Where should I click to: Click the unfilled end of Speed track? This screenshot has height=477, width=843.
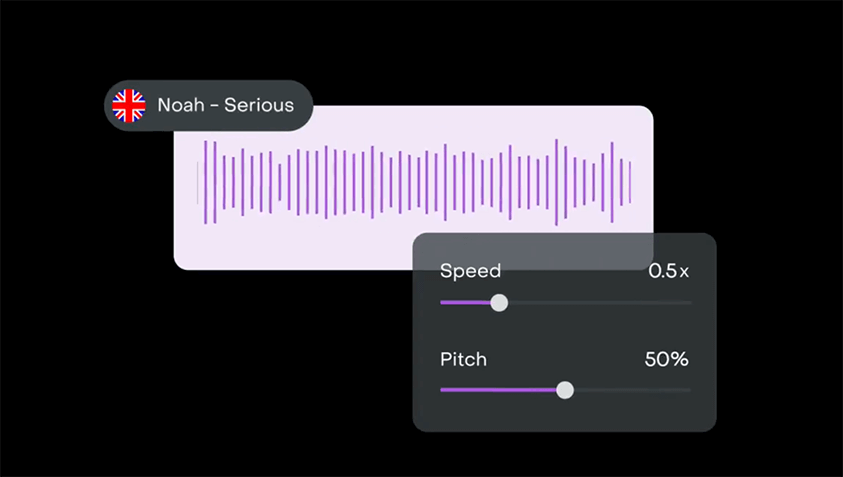[x=682, y=303]
